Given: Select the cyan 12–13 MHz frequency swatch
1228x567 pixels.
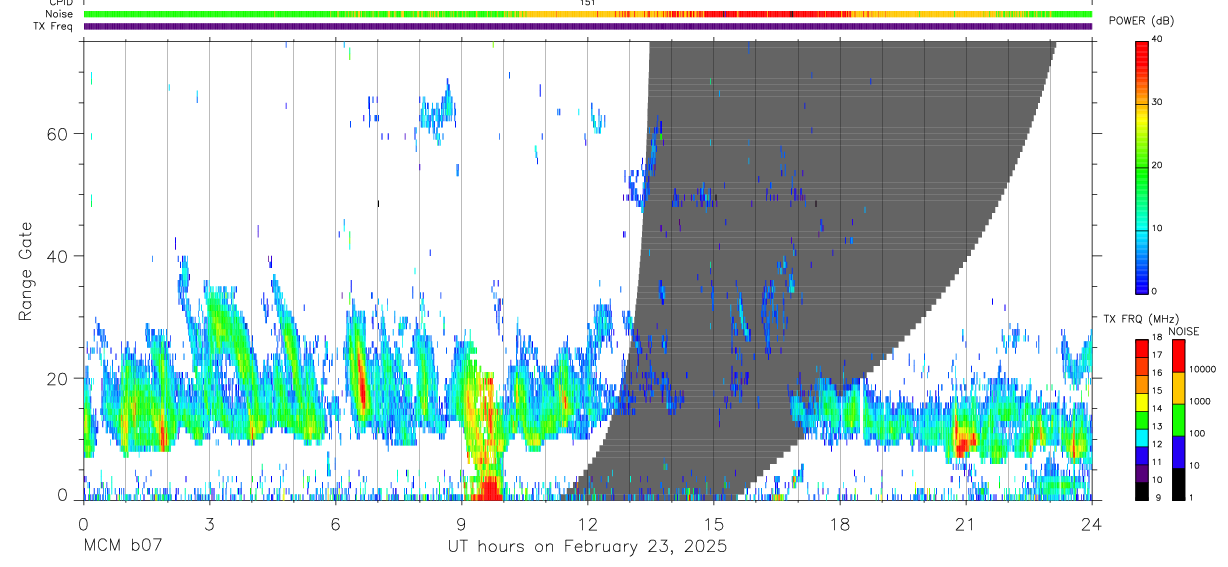Looking at the screenshot, I should tap(1142, 438).
